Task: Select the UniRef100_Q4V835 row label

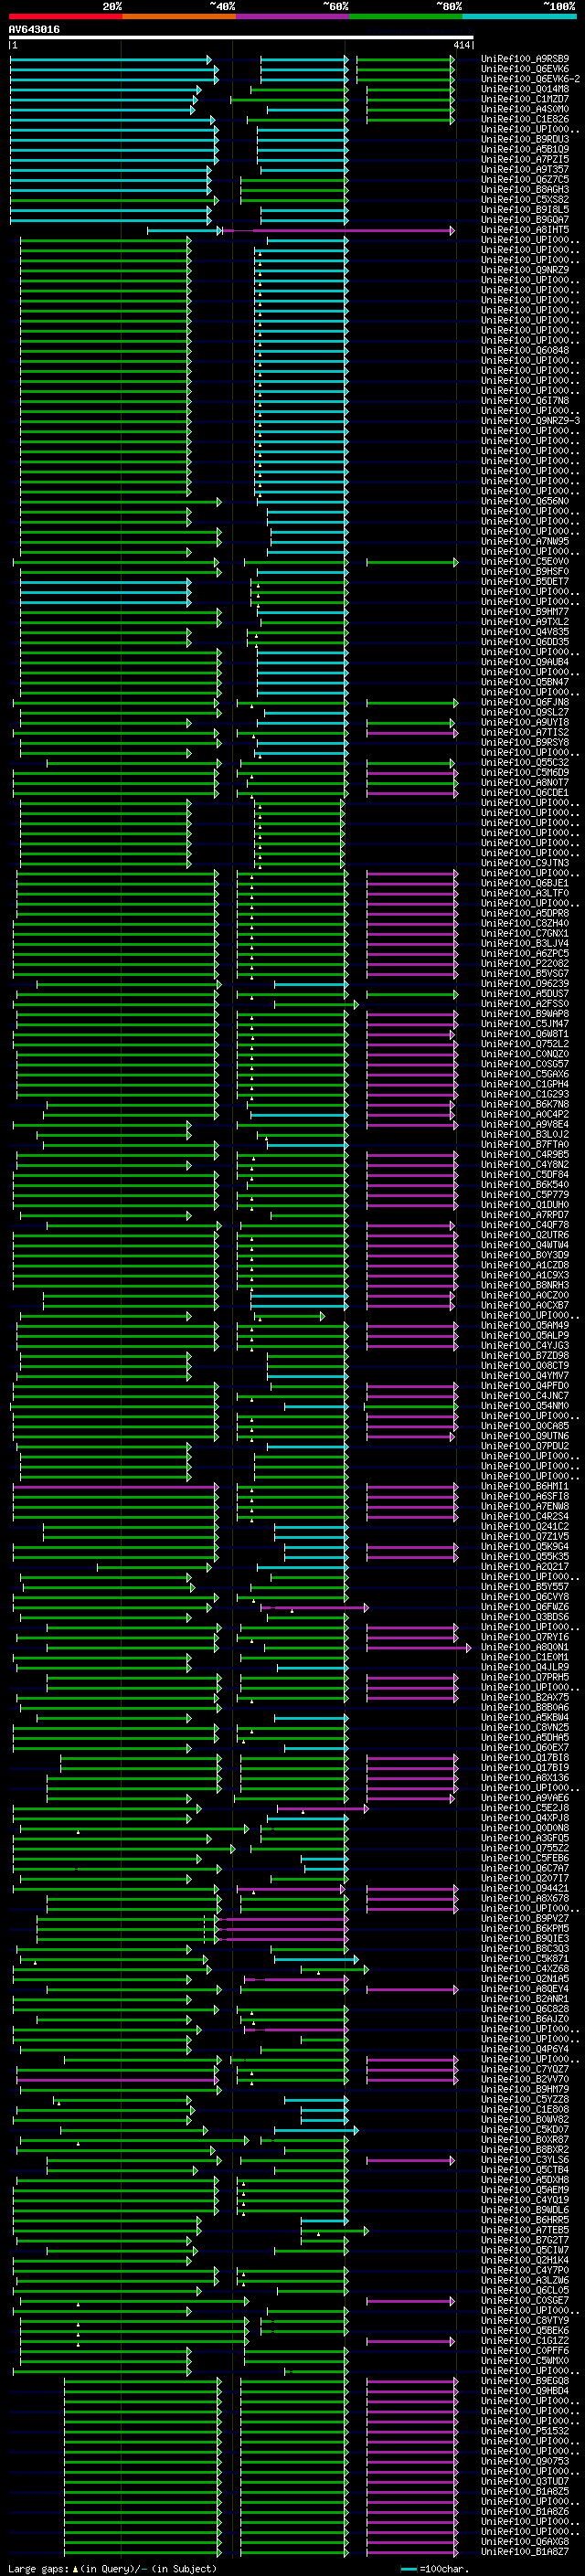Action: (525, 632)
